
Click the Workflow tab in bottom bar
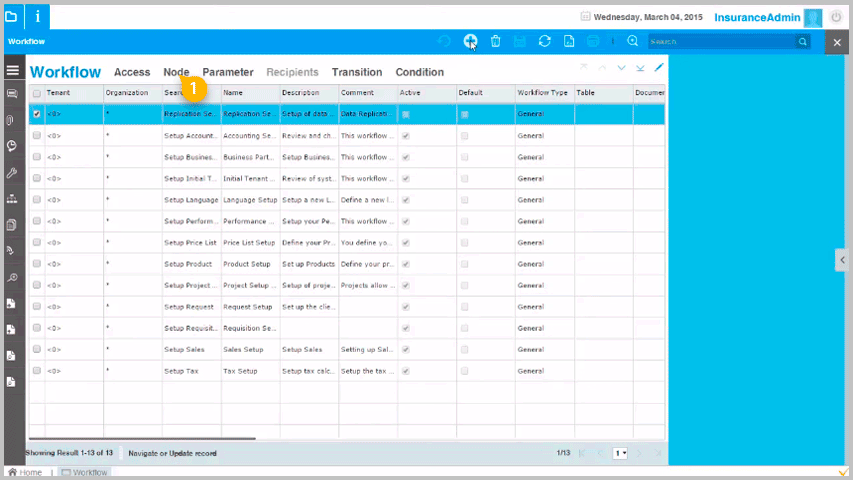(x=84, y=472)
